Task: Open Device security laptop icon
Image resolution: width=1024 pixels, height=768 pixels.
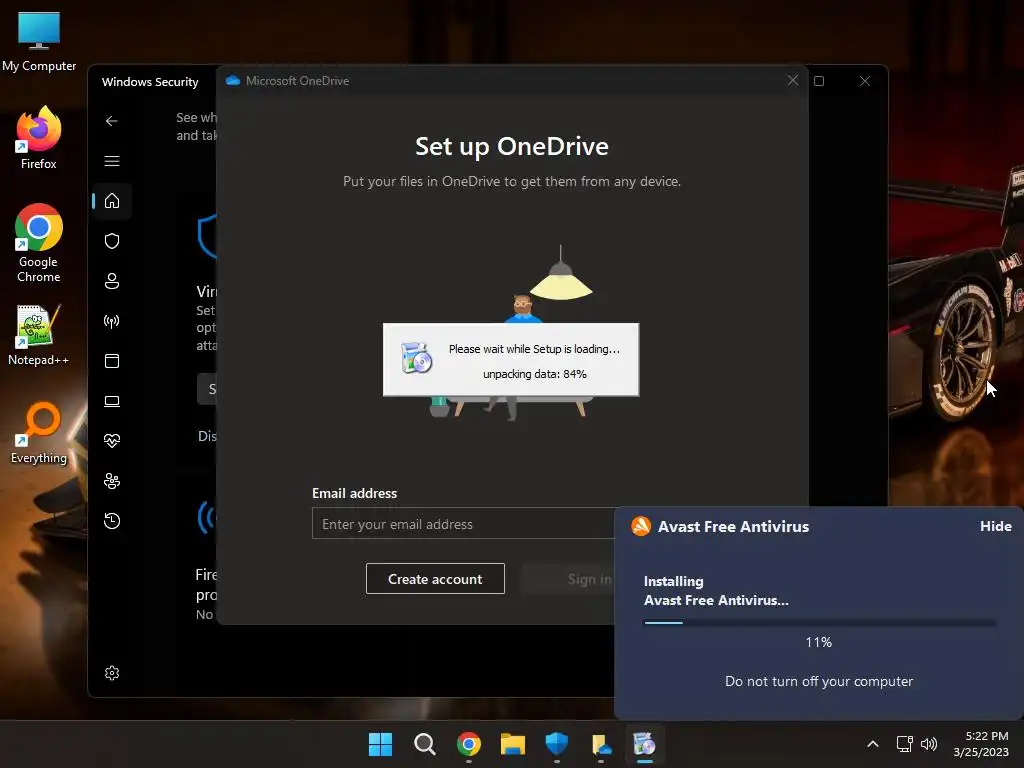Action: click(x=112, y=401)
